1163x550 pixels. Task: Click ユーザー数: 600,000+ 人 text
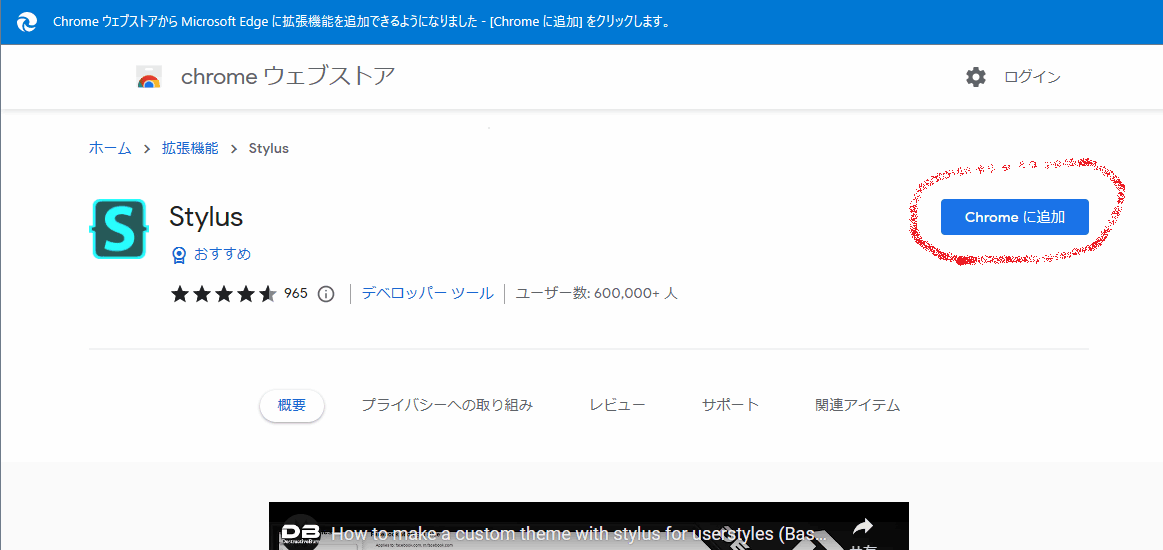tap(596, 294)
